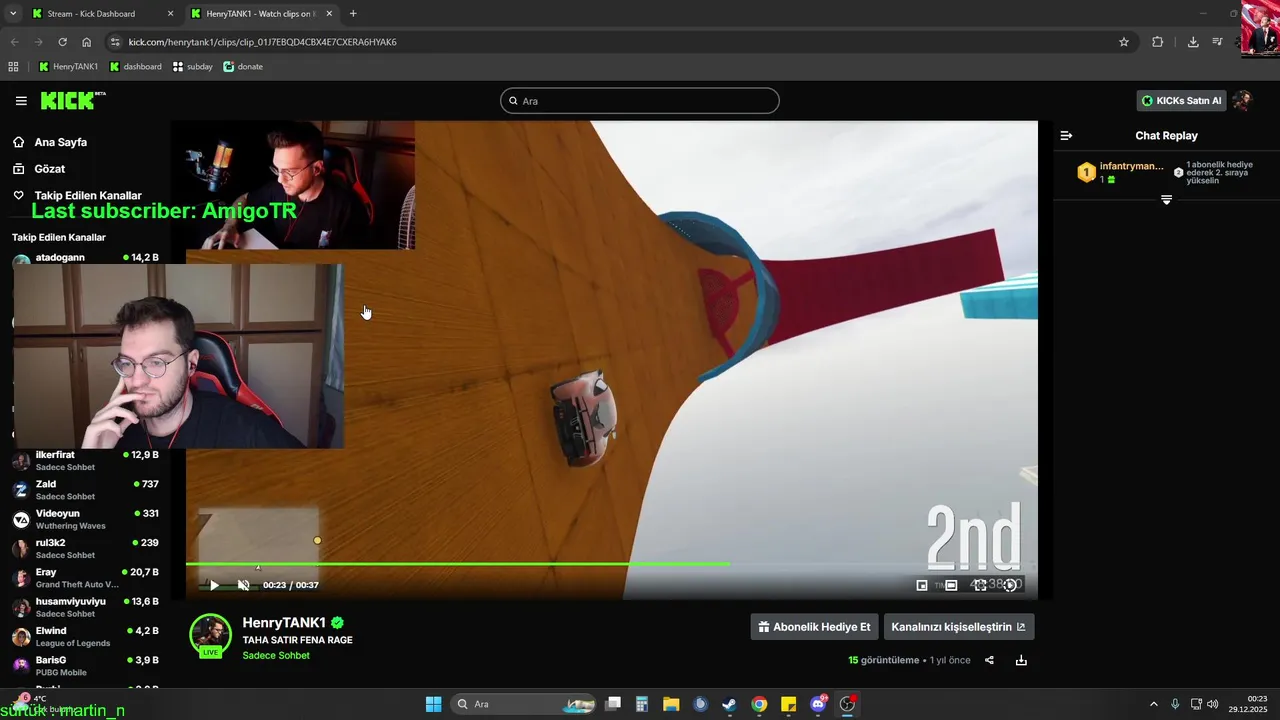Go to browser home page

tap(86, 42)
